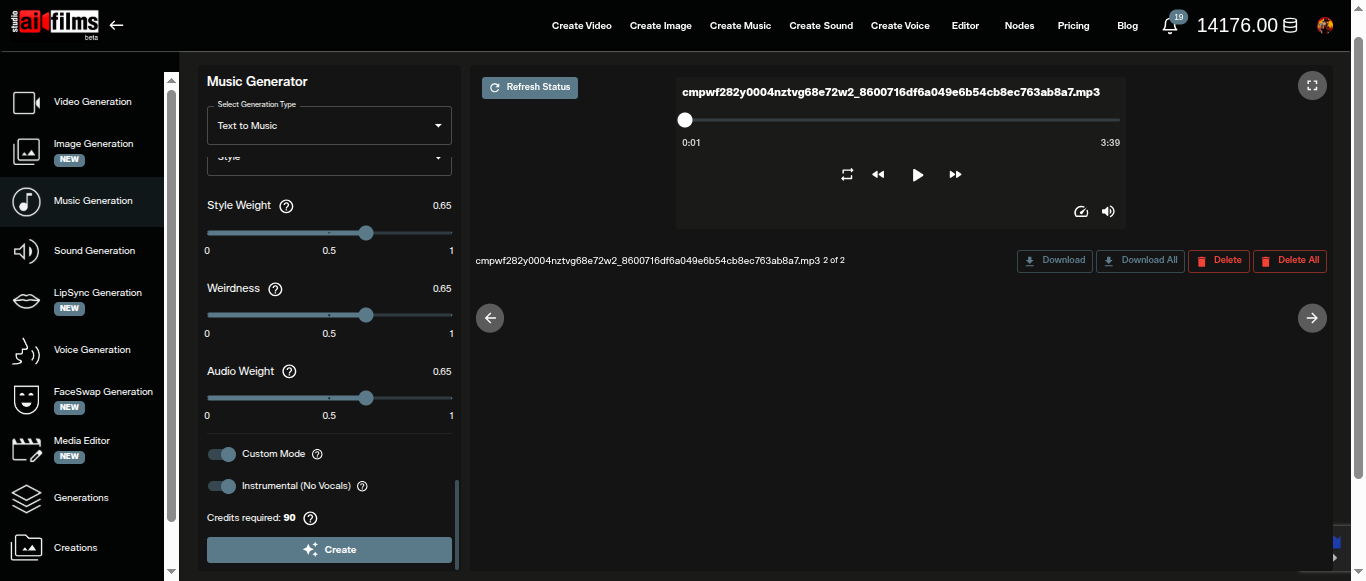The width and height of the screenshot is (1366, 581).
Task: Show help for Credits required
Action: 310,518
